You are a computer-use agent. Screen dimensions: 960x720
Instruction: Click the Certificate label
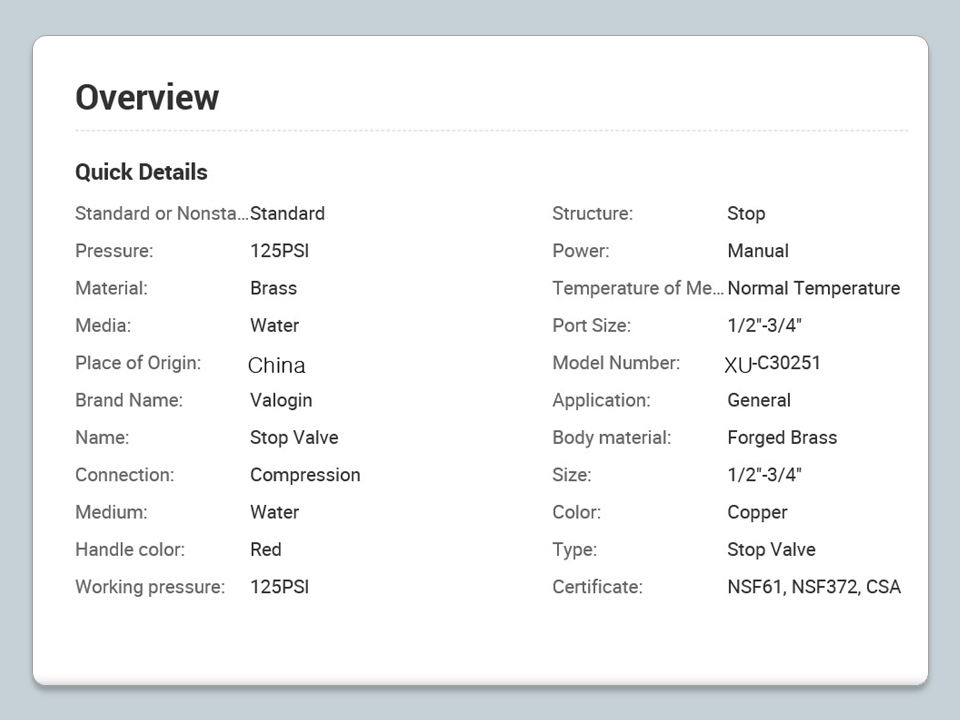[597, 587]
